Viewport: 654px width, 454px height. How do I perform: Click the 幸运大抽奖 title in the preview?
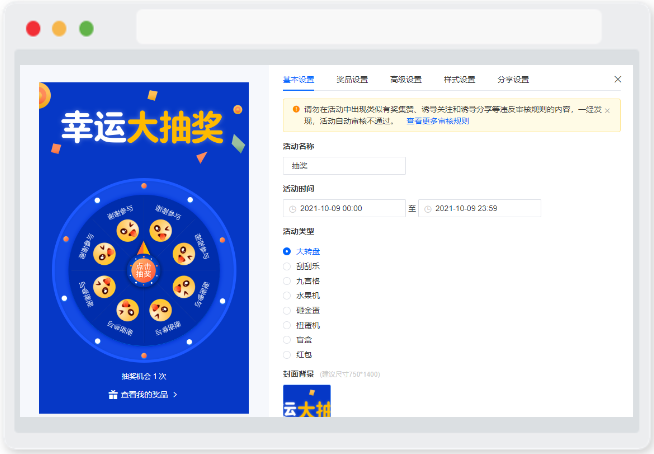click(142, 127)
